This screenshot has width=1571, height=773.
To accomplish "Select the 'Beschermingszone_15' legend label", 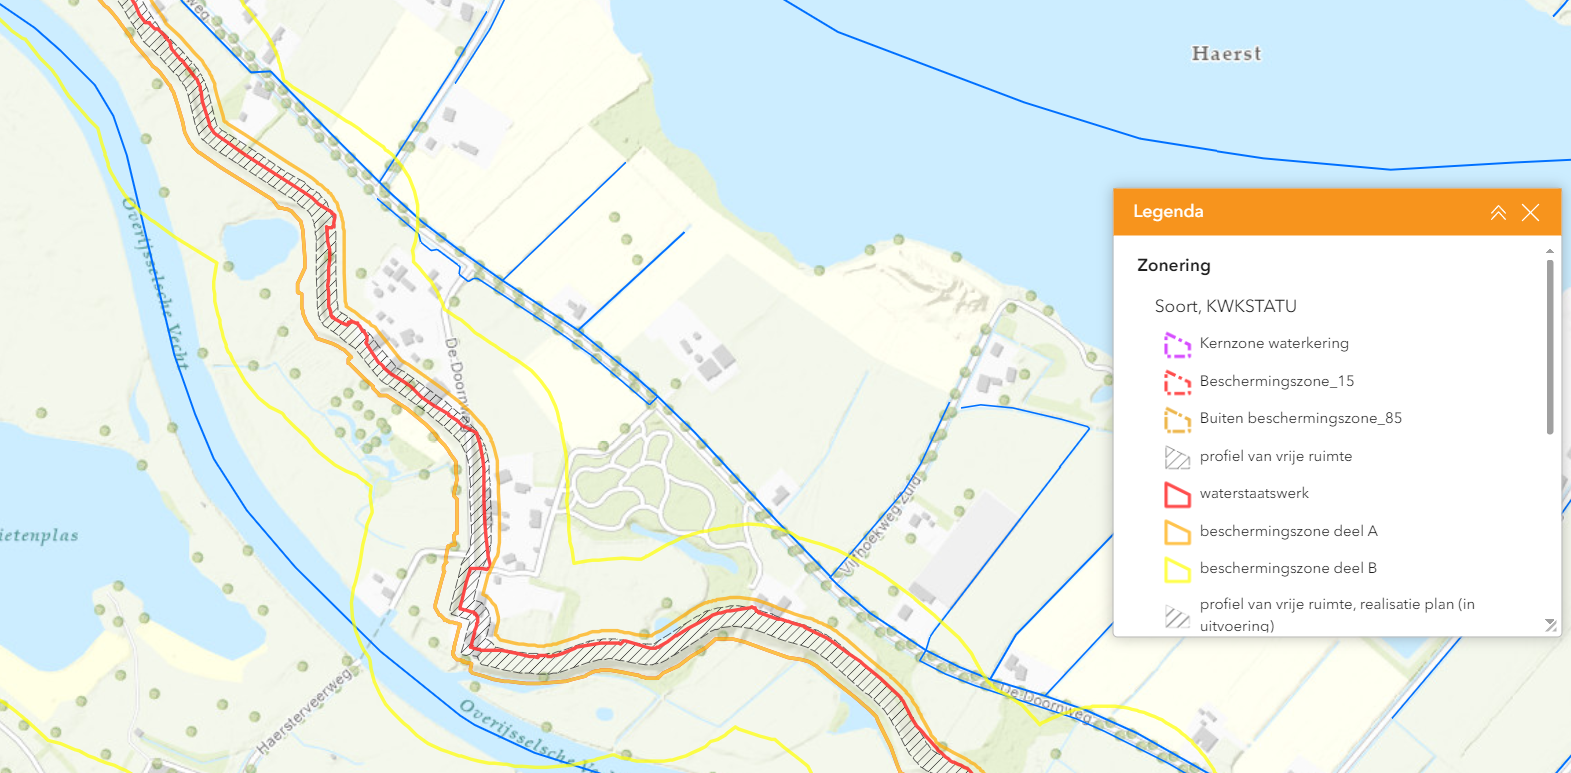I will coord(1277,381).
